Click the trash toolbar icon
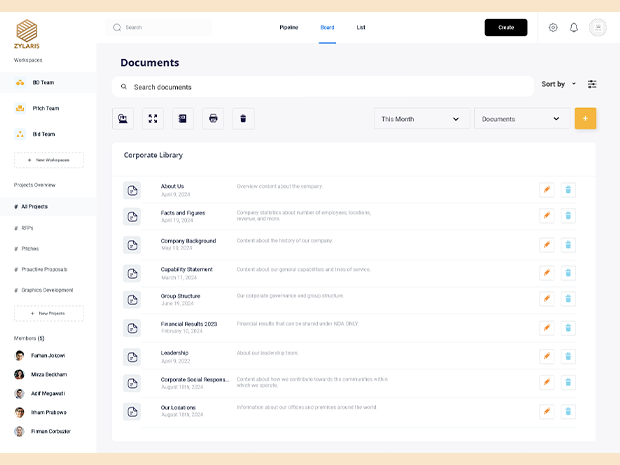The width and height of the screenshot is (620, 465). (x=243, y=119)
